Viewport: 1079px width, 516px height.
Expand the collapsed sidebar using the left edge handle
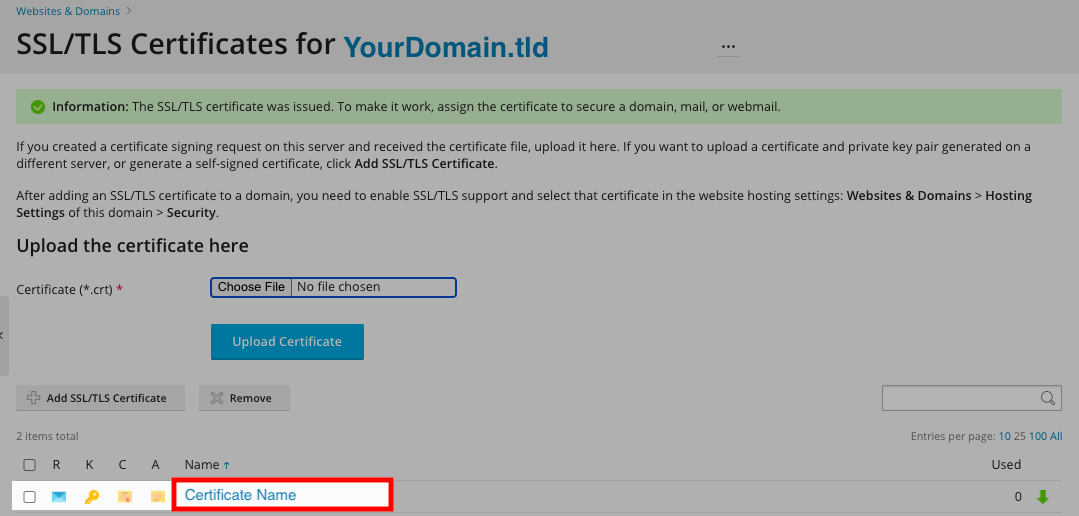click(x=4, y=336)
